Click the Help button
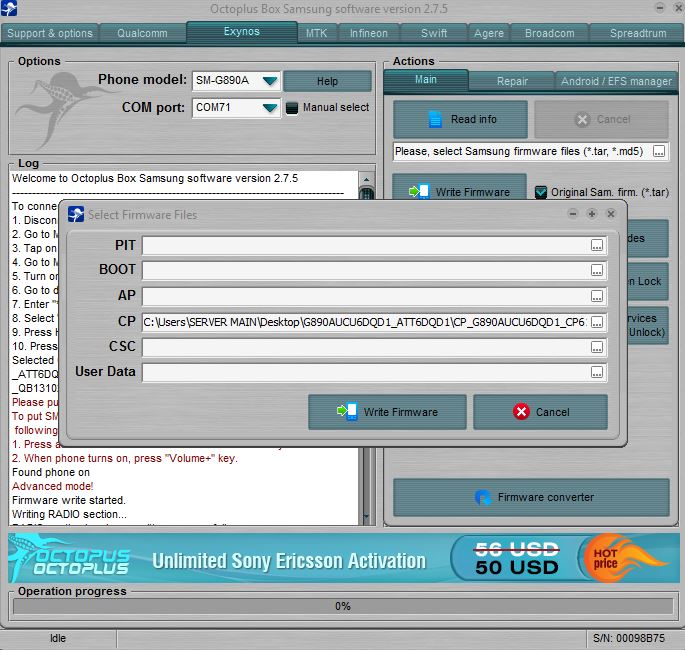 327,81
